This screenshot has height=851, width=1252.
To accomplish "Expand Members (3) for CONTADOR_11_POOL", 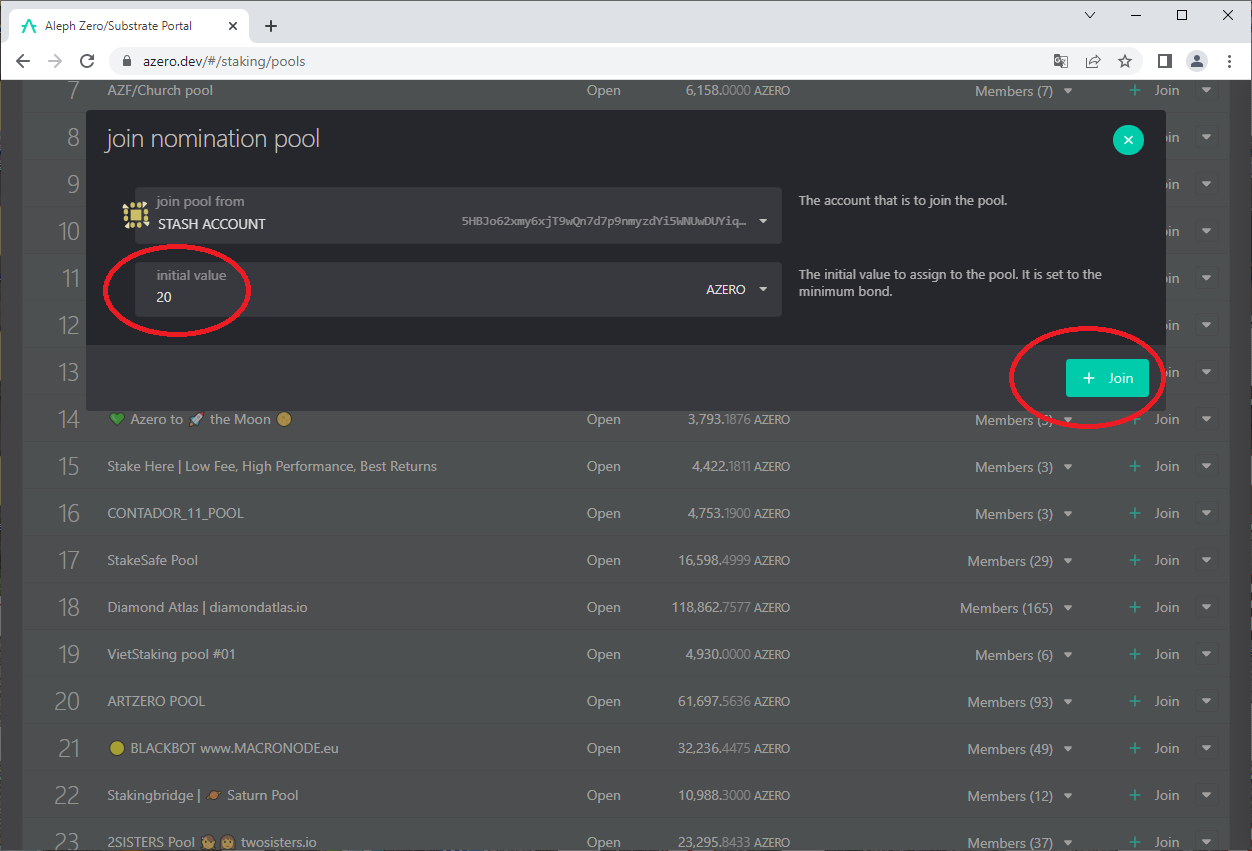I will (x=1024, y=514).
